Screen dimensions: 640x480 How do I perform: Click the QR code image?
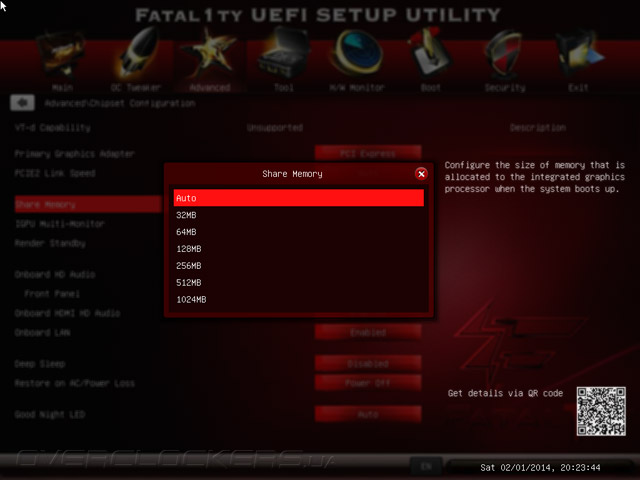pos(601,411)
